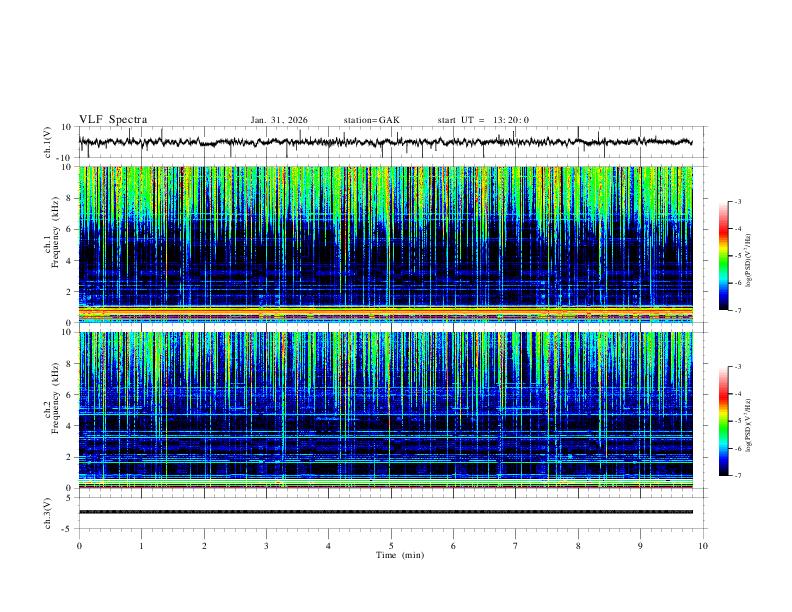Screen dimensions: 792x612
Task: Click the ch.1 voltage waveform trace
Action: [x=385, y=142]
